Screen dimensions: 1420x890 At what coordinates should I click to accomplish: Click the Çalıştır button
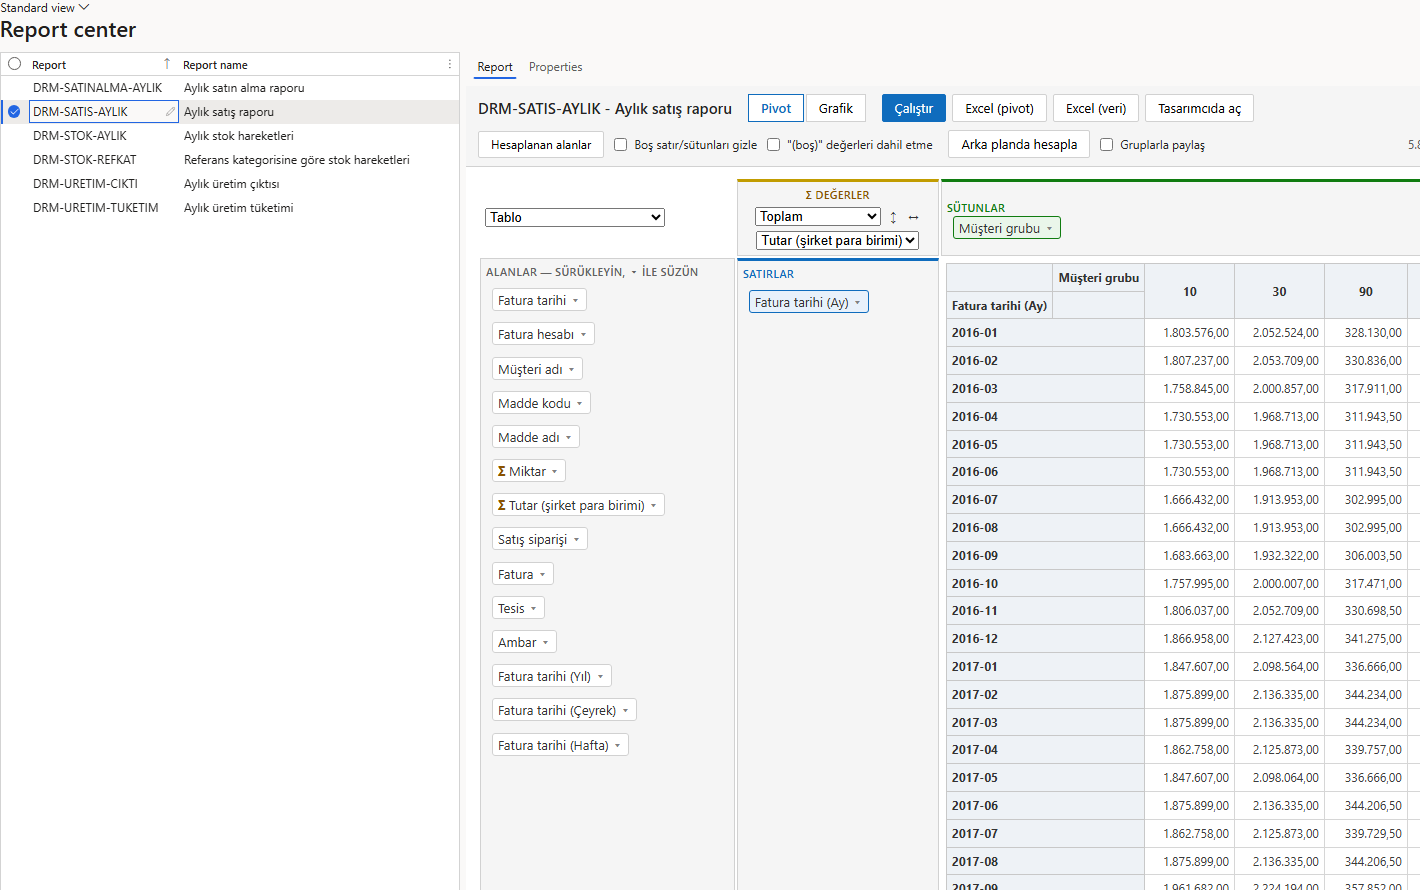914,108
